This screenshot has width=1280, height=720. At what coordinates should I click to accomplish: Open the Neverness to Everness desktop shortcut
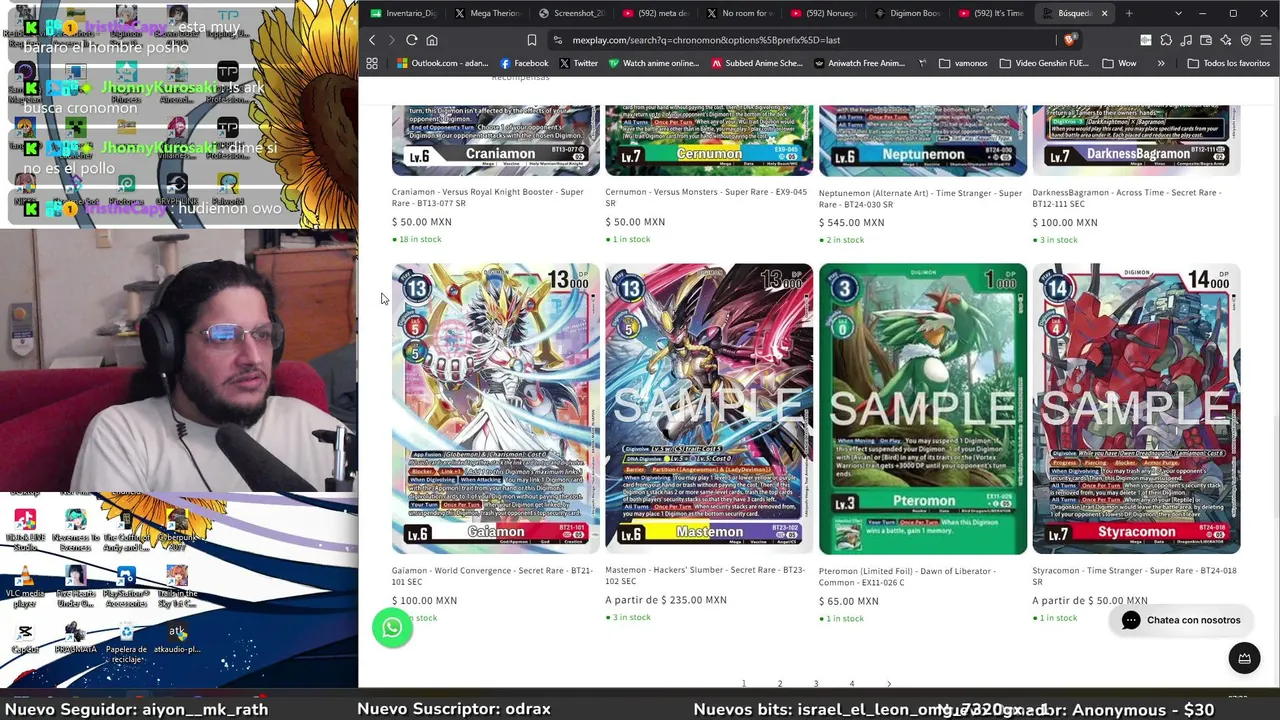pos(75,532)
